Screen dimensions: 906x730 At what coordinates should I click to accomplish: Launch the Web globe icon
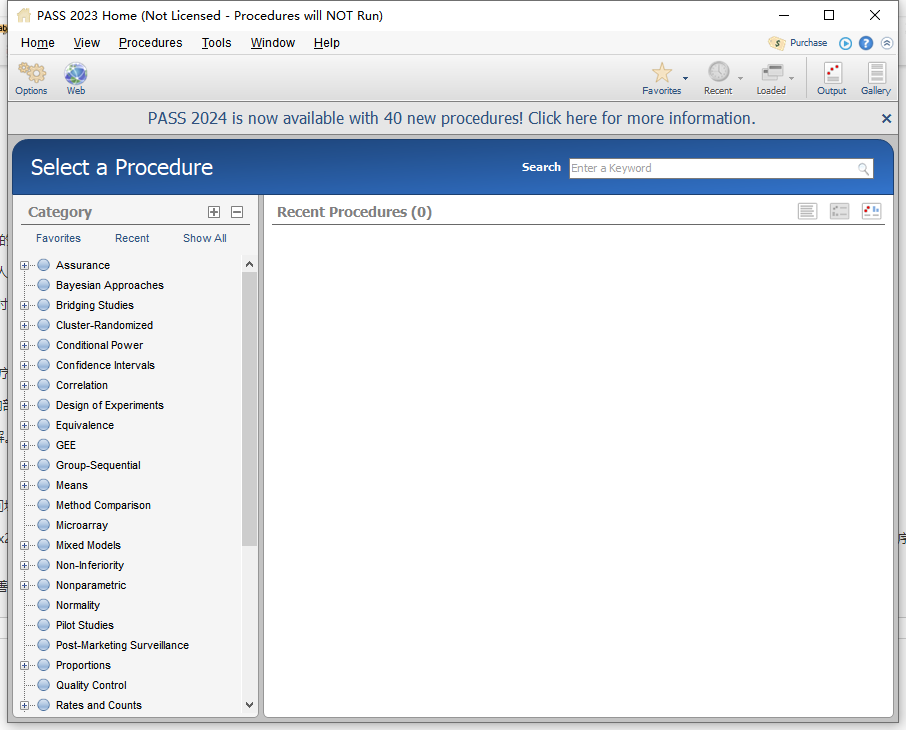(x=76, y=73)
